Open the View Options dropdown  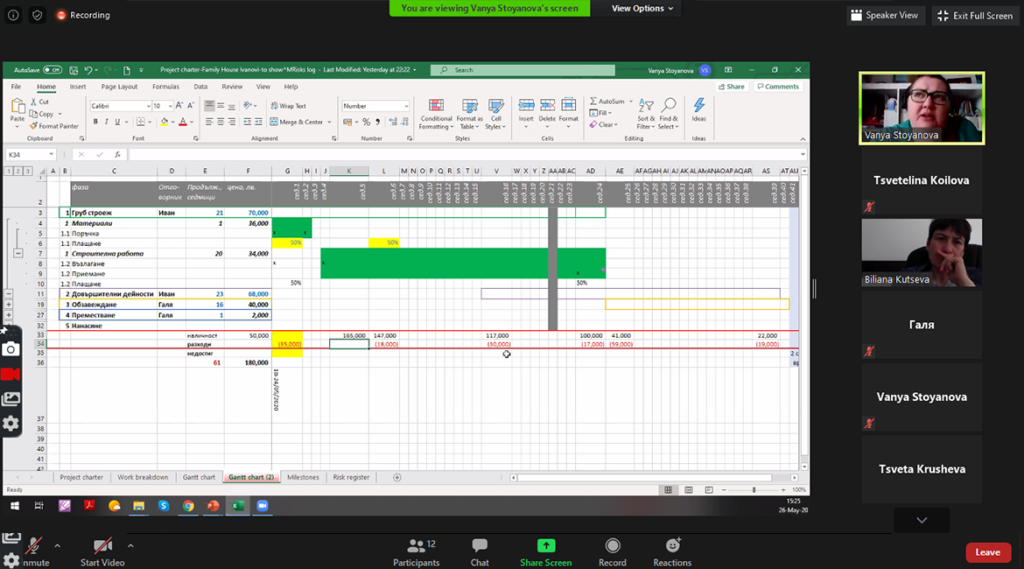tap(642, 8)
